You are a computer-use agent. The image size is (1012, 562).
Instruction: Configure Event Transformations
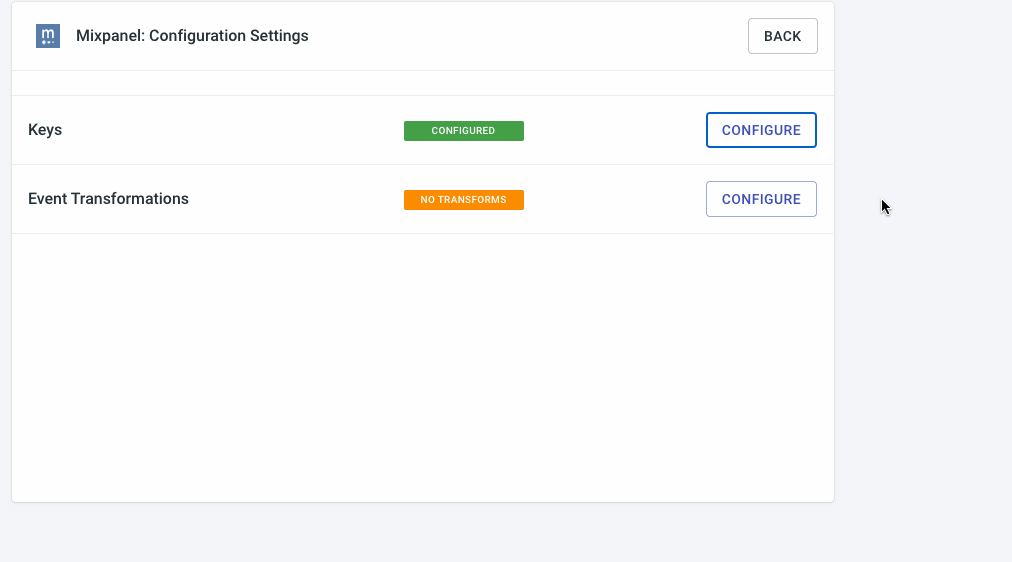point(761,199)
